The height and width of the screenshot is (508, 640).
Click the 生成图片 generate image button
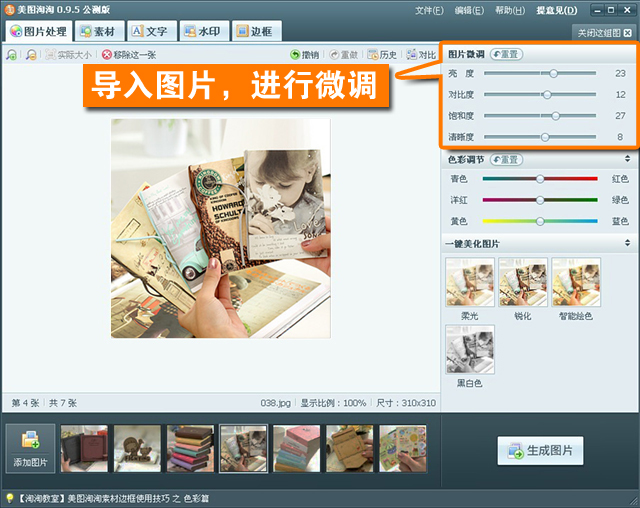click(540, 451)
